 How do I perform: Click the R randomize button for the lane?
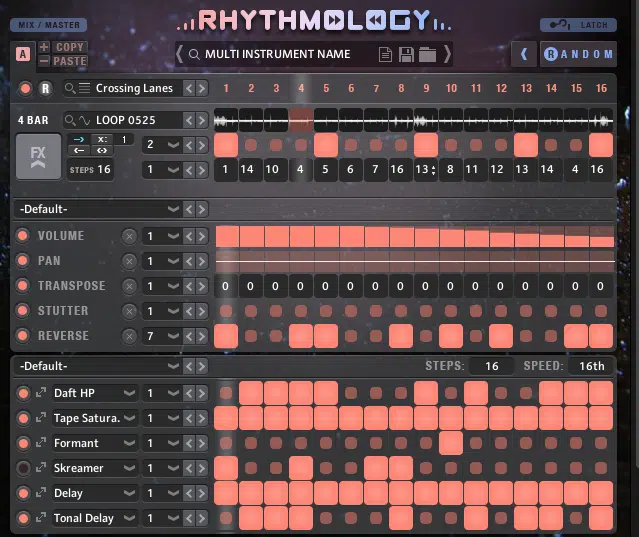(46, 88)
